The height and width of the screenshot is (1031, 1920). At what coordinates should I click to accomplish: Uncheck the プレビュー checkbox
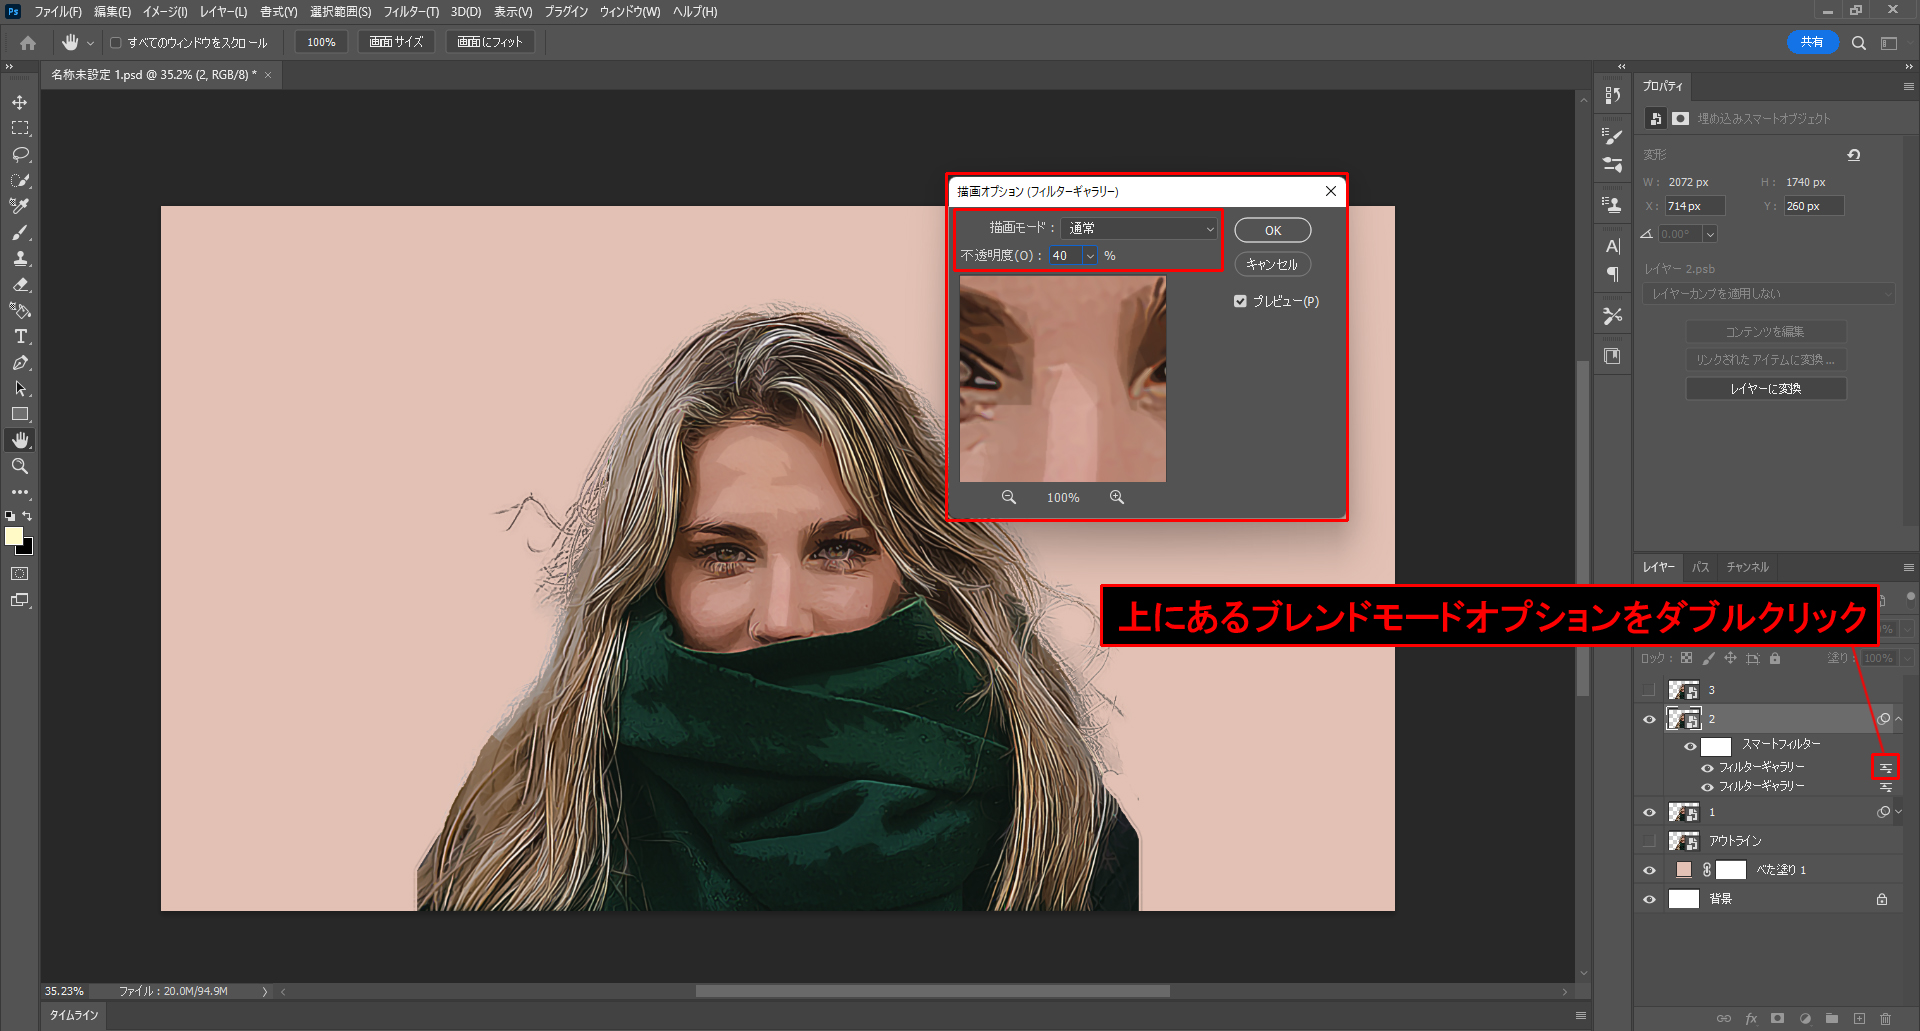(x=1240, y=301)
